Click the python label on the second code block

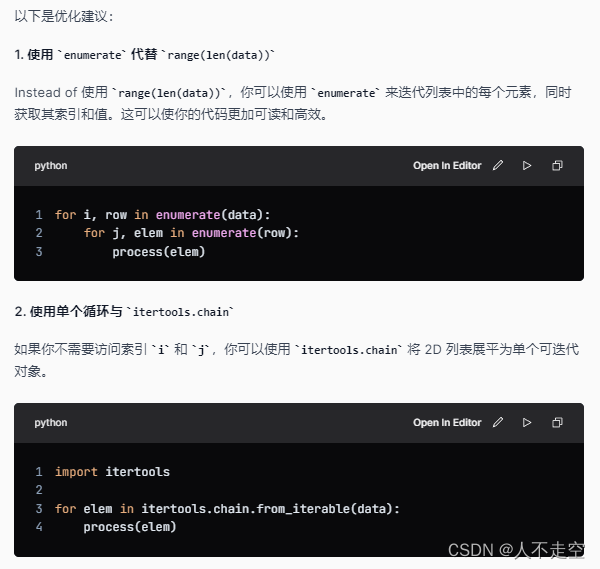click(x=51, y=423)
